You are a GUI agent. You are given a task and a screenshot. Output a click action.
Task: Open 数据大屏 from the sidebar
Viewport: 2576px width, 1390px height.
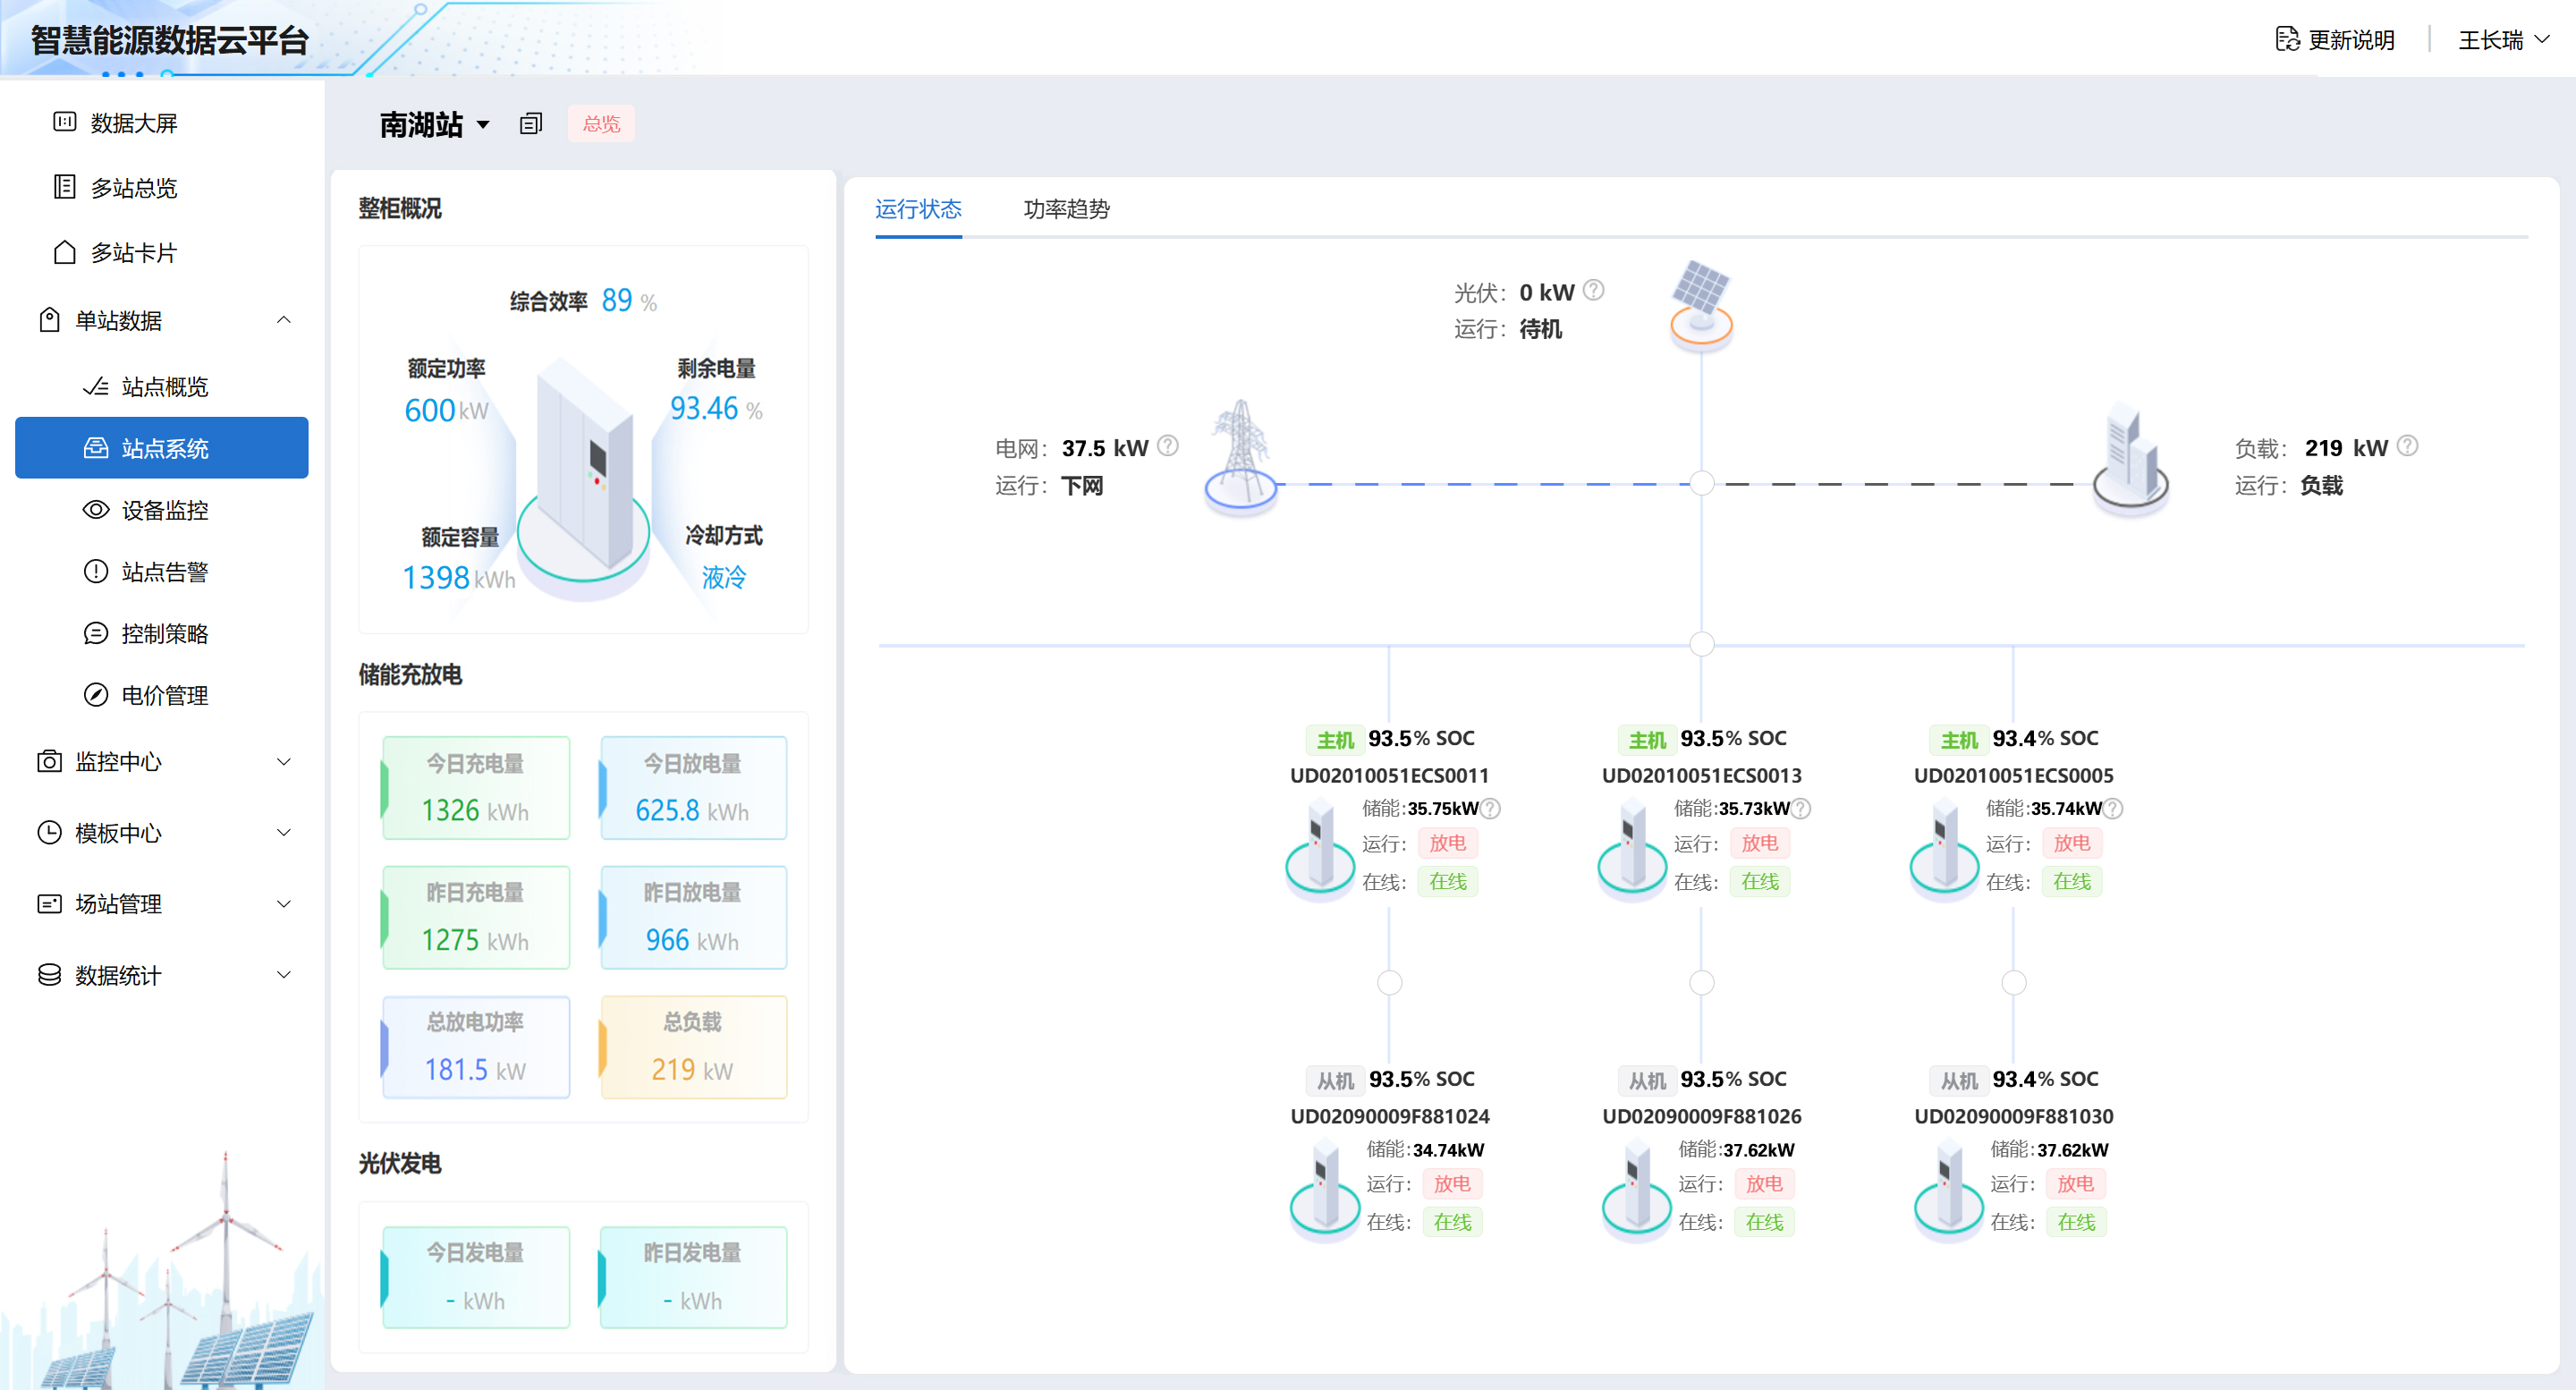(133, 123)
